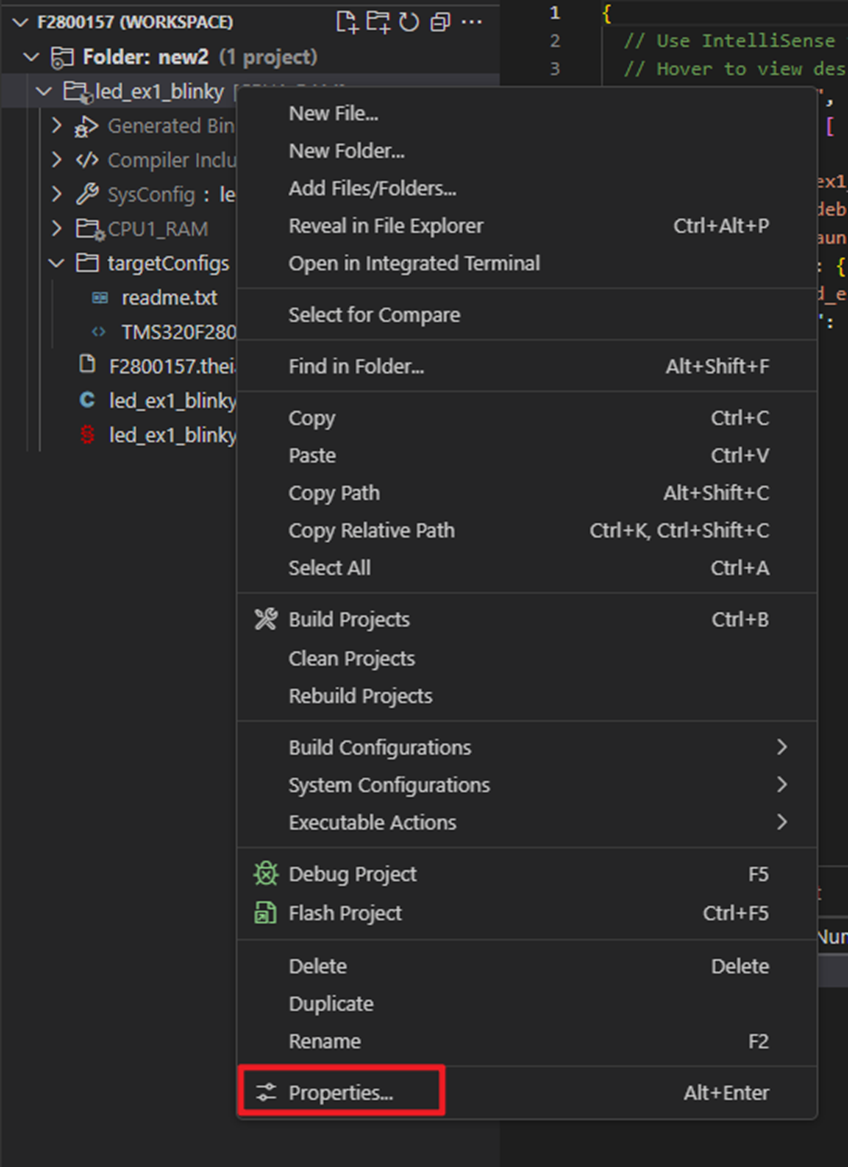Image resolution: width=848 pixels, height=1167 pixels.
Task: Expand the Generated Binaries node
Action: [x=57, y=126]
